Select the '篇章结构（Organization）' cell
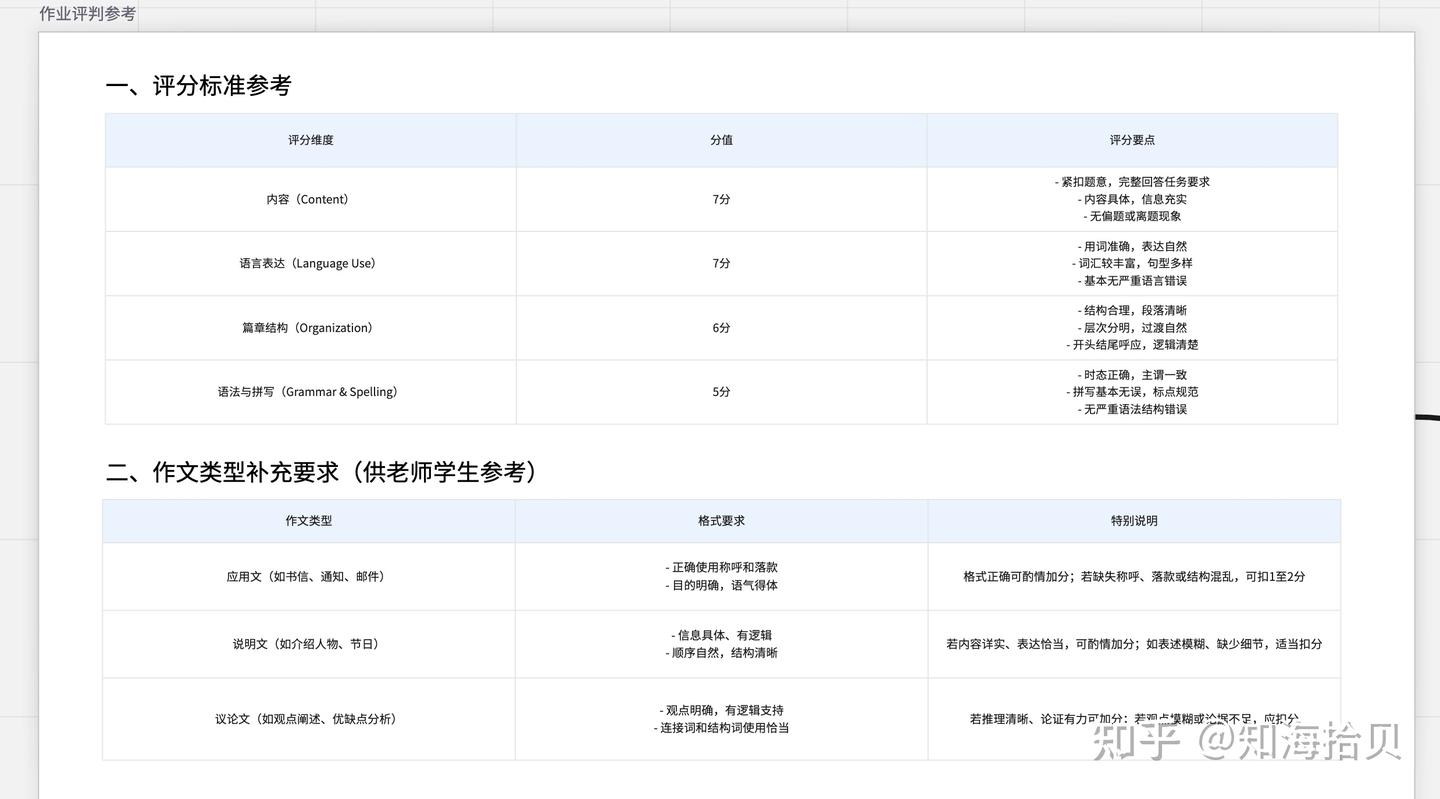Screen dimensions: 1440x799 [x=311, y=328]
